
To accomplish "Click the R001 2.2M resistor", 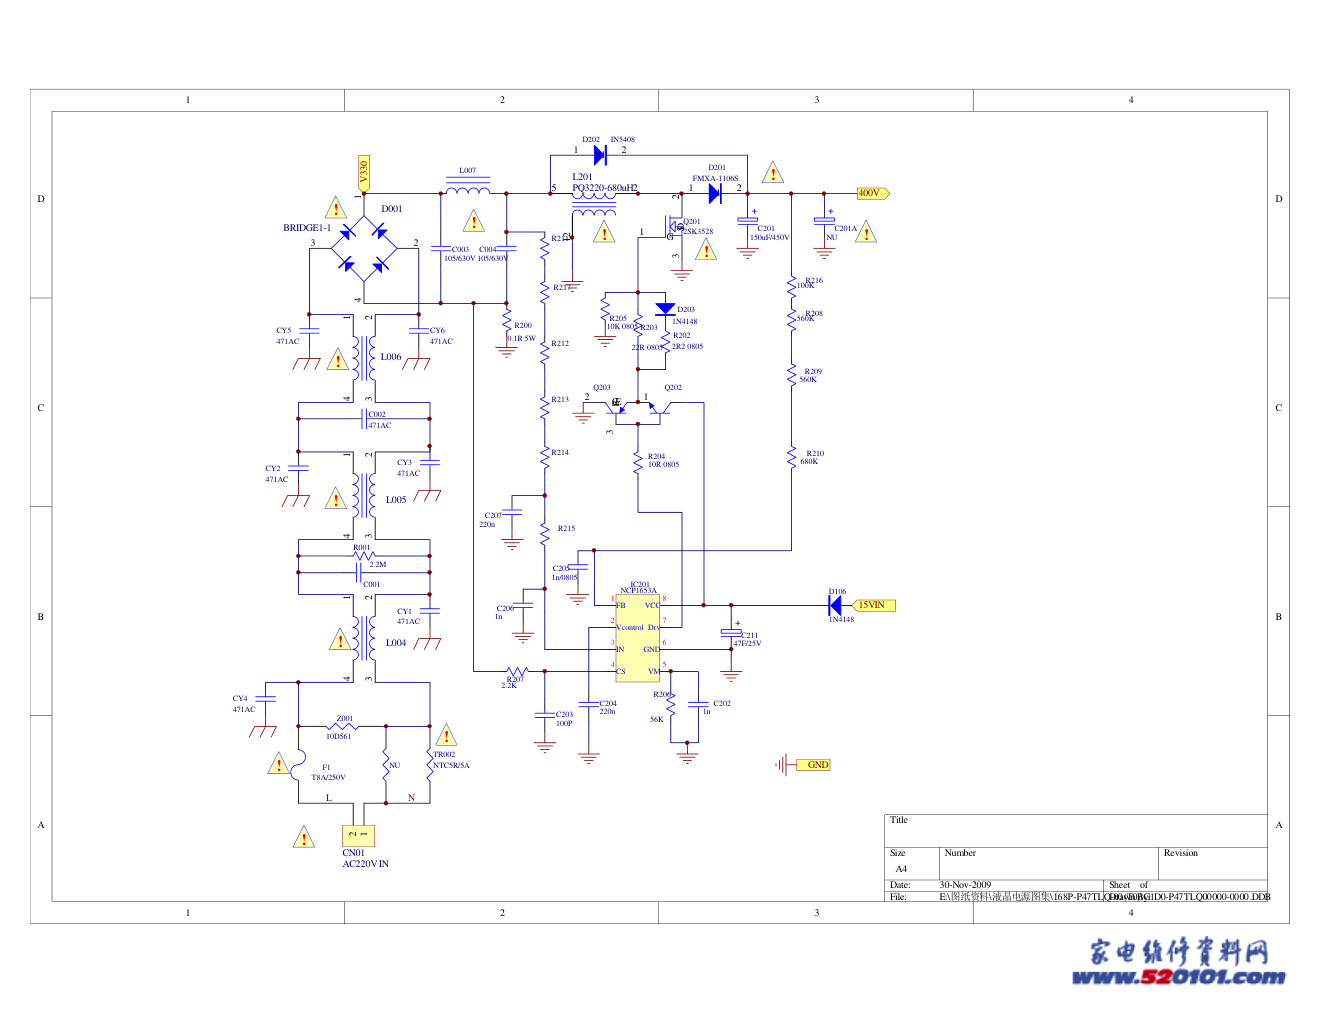I will 364,555.
